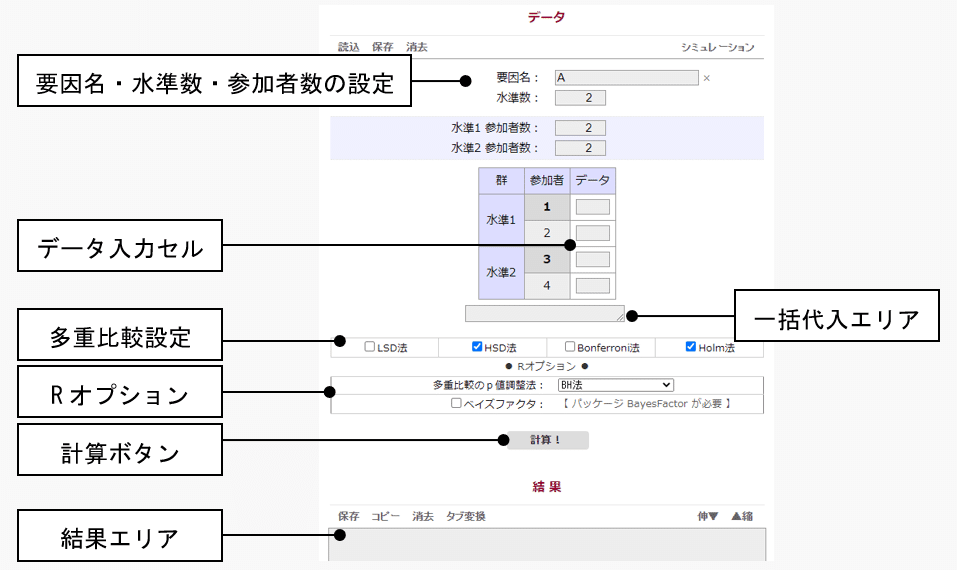Open the シミュレーション link

pos(718,47)
